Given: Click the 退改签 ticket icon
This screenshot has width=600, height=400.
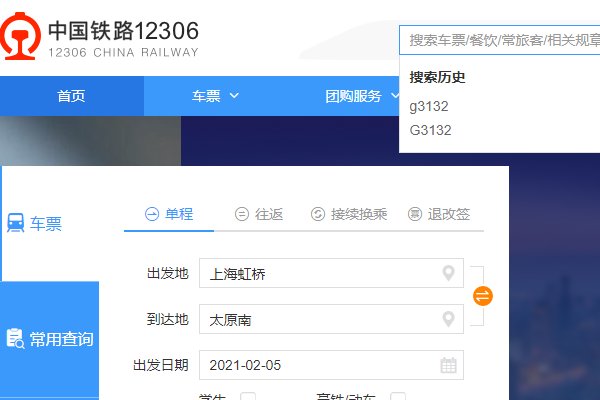Looking at the screenshot, I should [415, 214].
